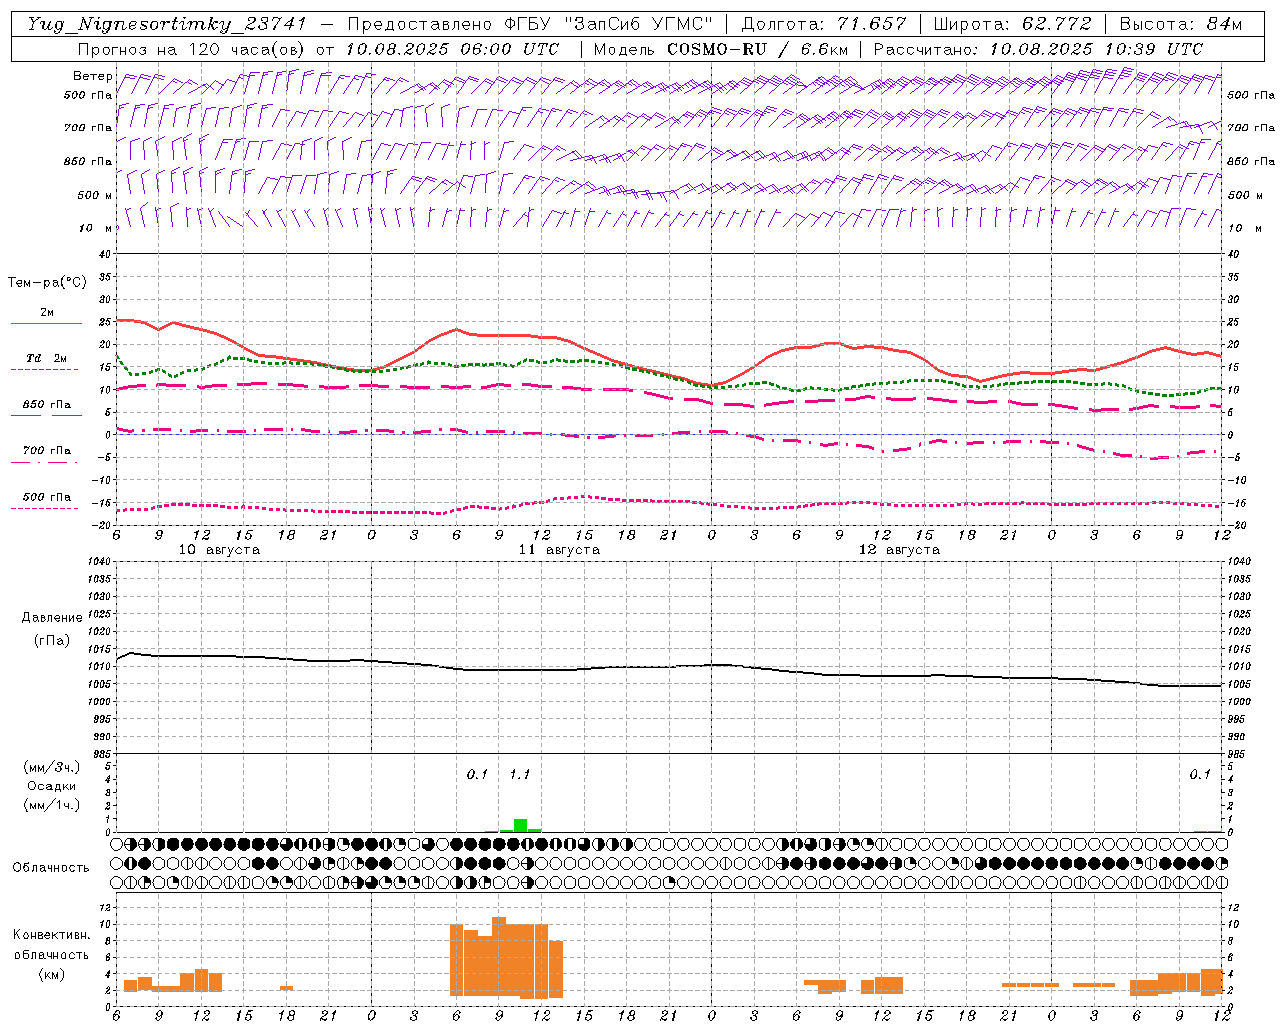
Task: Click the 1.1 precipitation amount
Action: coord(520,774)
